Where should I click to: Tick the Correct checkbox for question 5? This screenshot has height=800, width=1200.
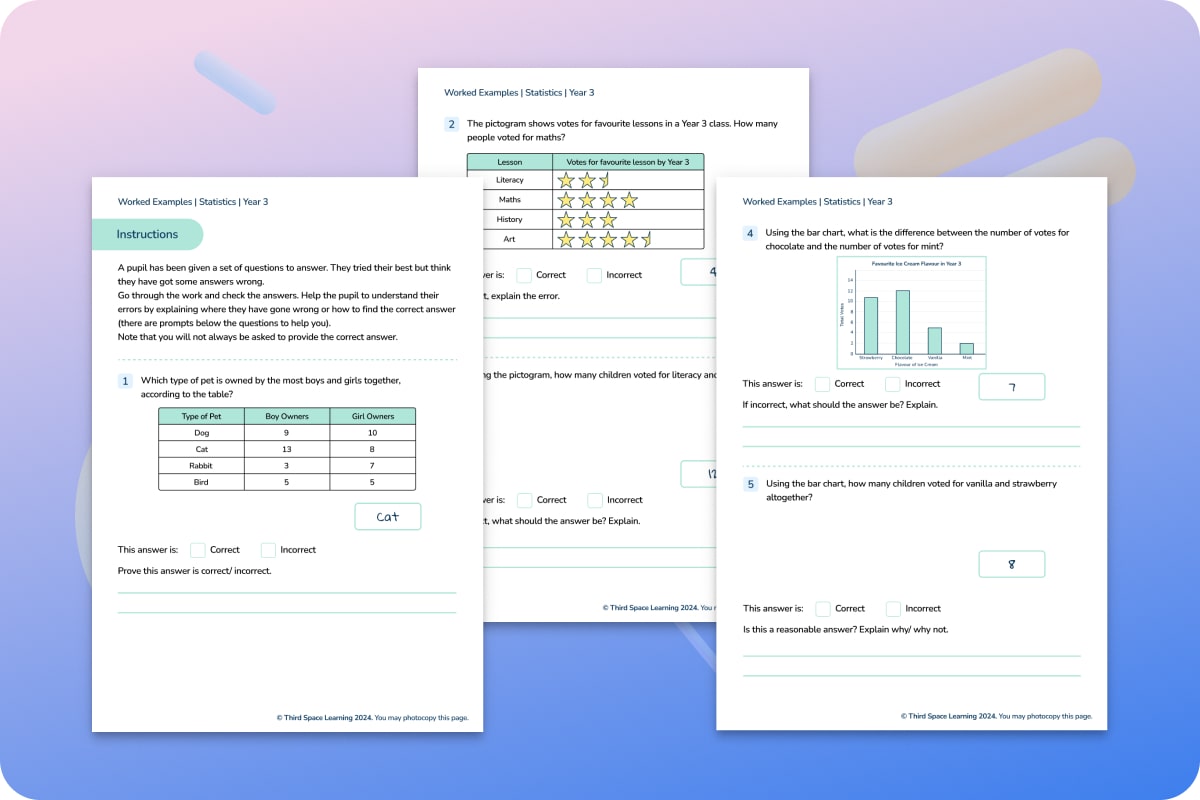coord(822,608)
